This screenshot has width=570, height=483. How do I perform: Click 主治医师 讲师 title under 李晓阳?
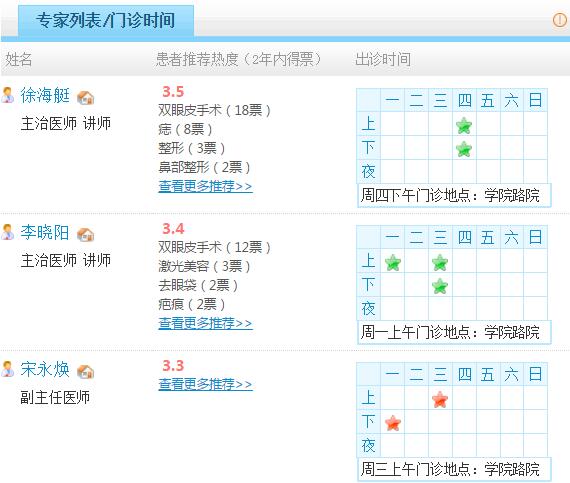(66, 261)
